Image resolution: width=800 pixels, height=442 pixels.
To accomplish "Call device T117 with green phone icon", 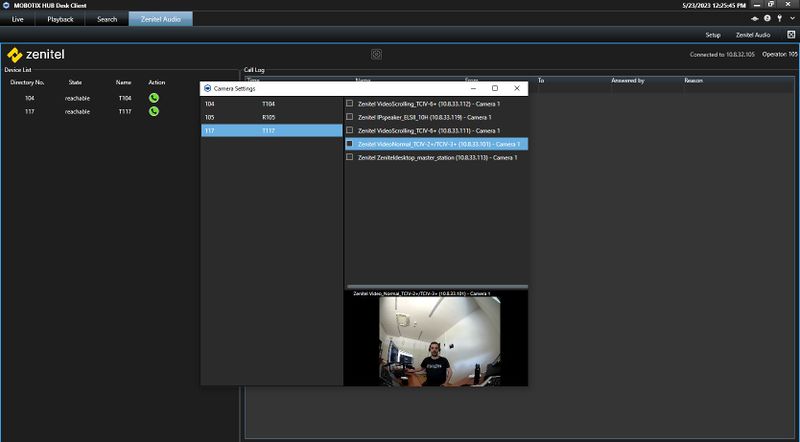I will (x=154, y=112).
